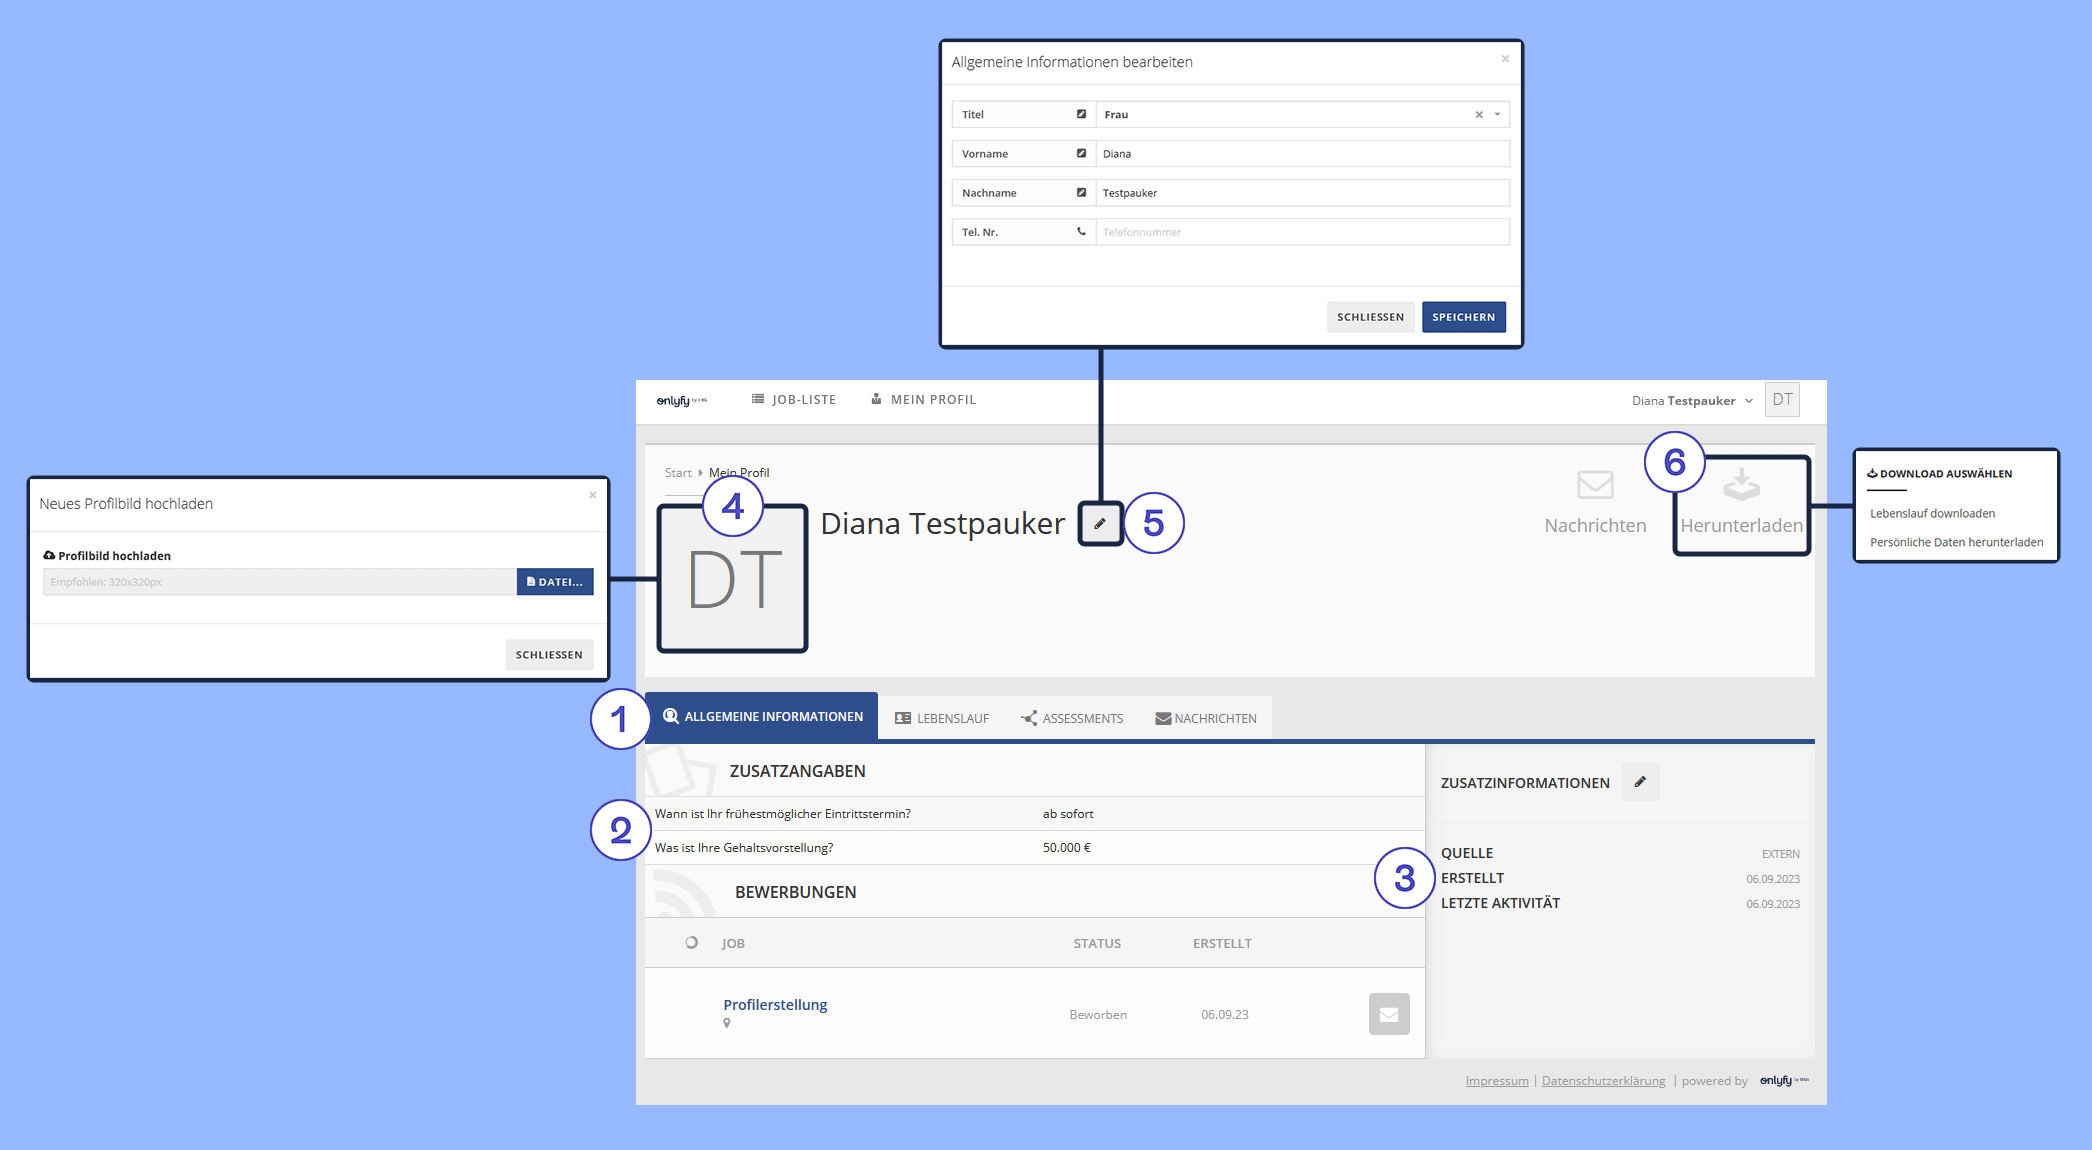
Task: Open the Nachrichten envelope icon at top
Action: point(1595,486)
